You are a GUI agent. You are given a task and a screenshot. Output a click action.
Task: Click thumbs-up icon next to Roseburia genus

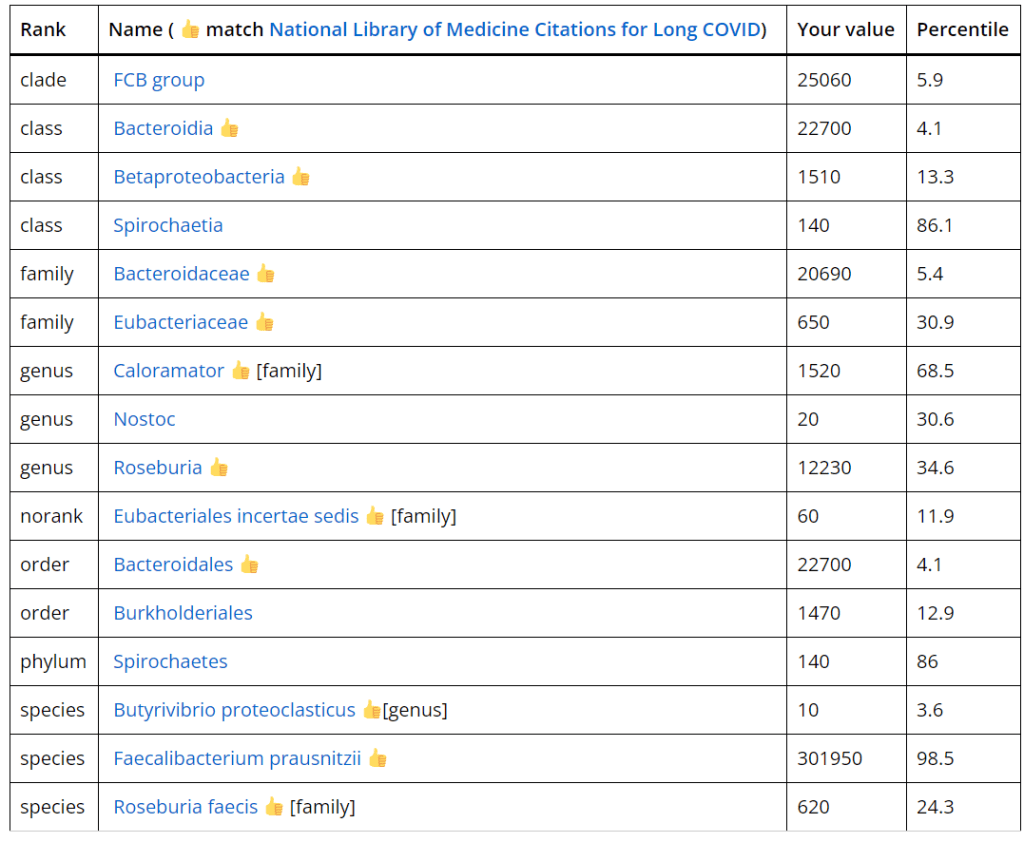pyautogui.click(x=219, y=468)
